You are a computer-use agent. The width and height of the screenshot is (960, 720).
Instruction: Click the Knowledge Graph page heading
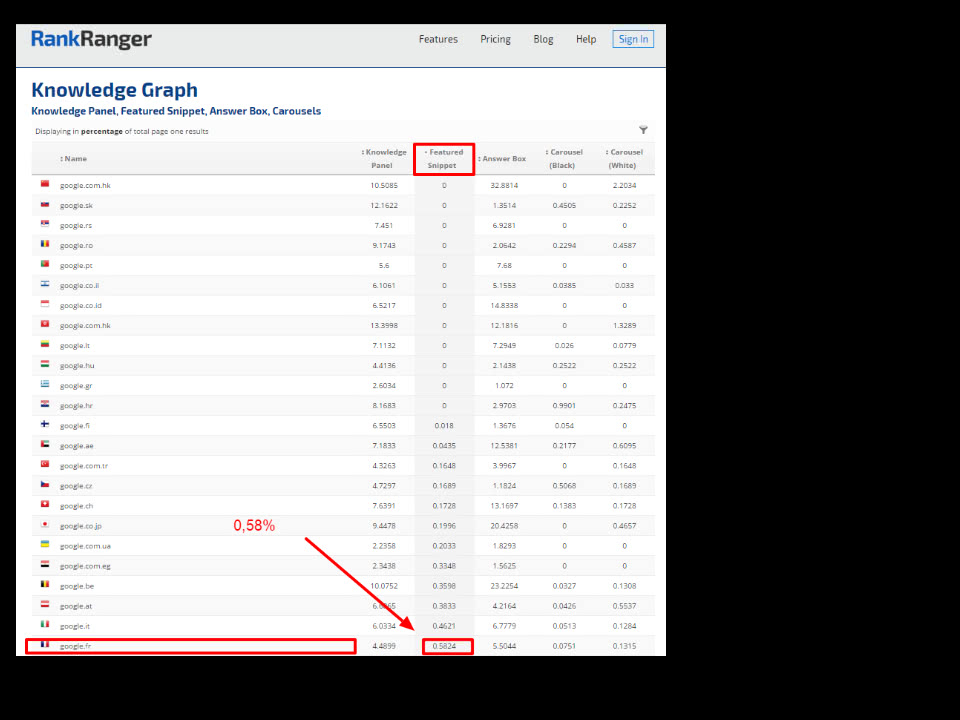tap(114, 90)
